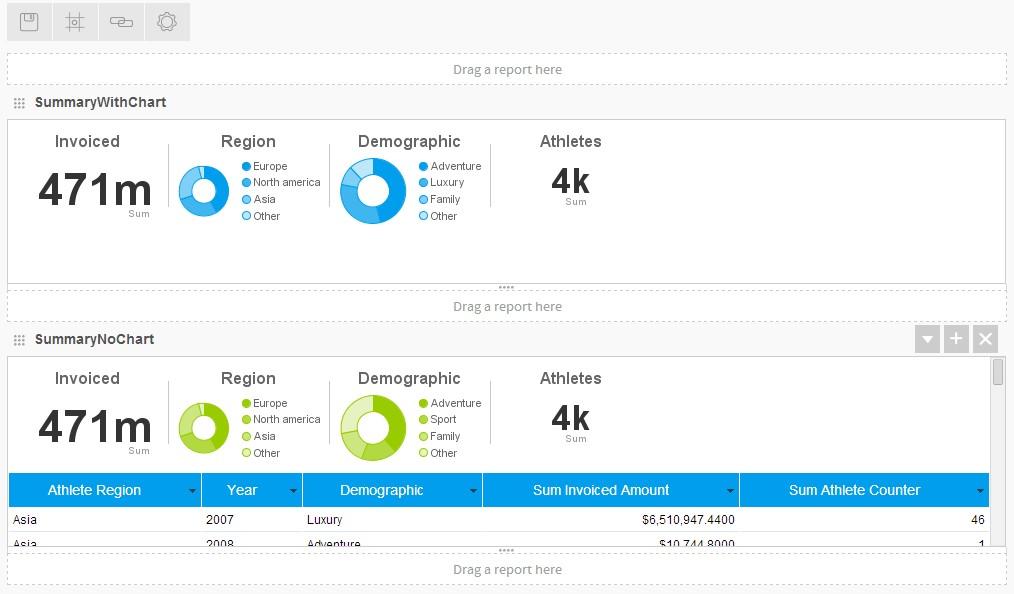Click the drop zone below the SummaryNoChart table
The height and width of the screenshot is (594, 1014).
coord(507,569)
